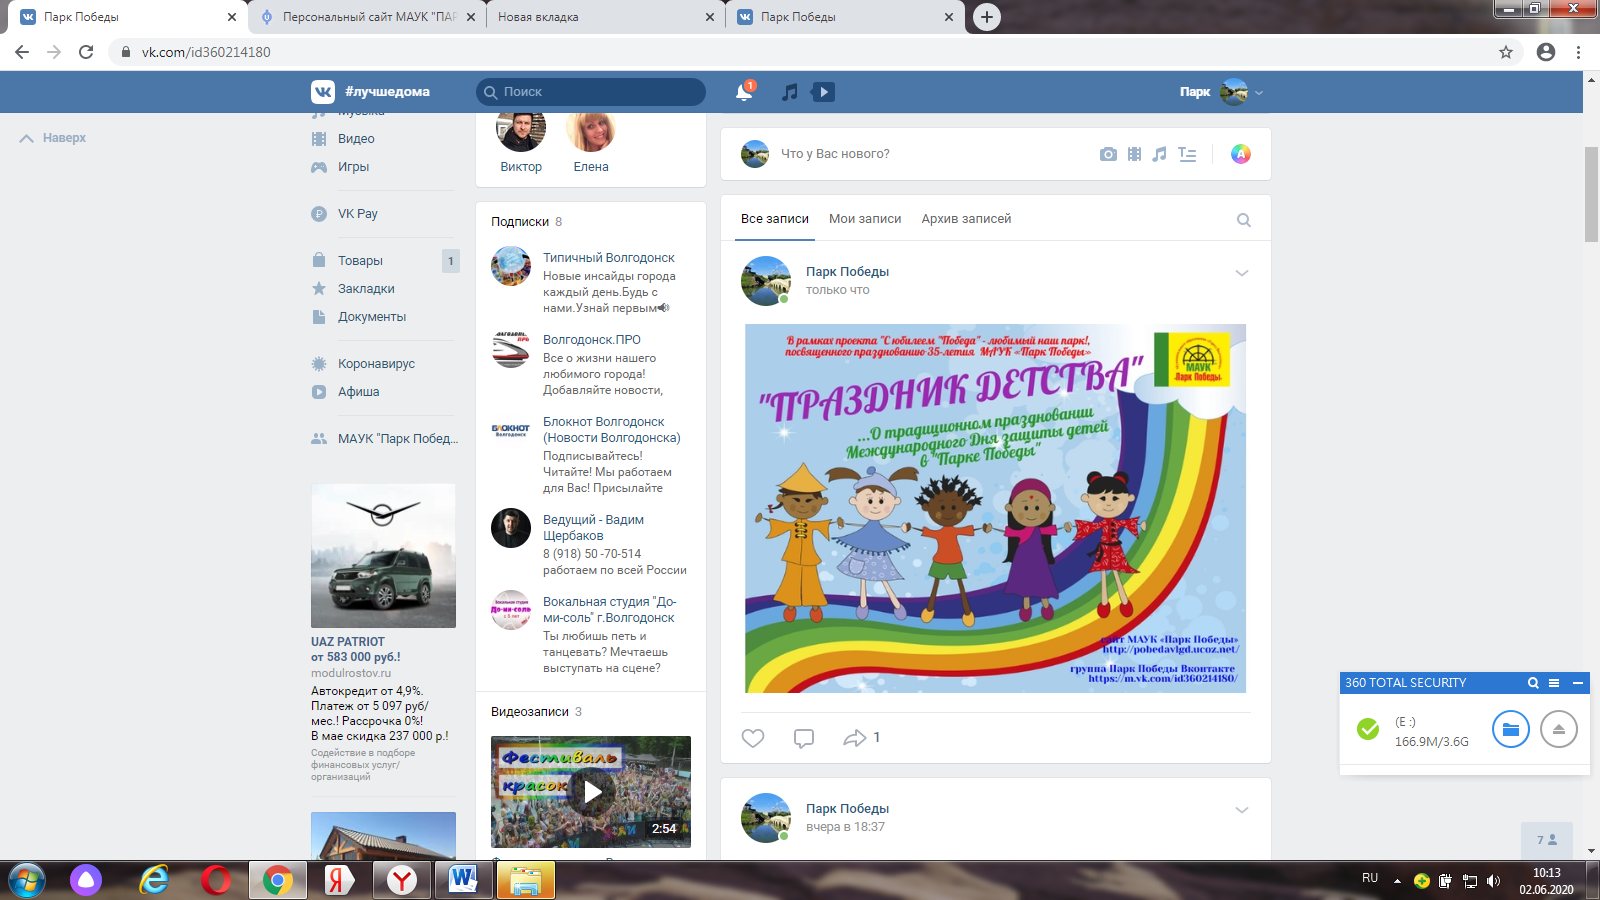Switch to the Мои записи tab

pyautogui.click(x=865, y=219)
